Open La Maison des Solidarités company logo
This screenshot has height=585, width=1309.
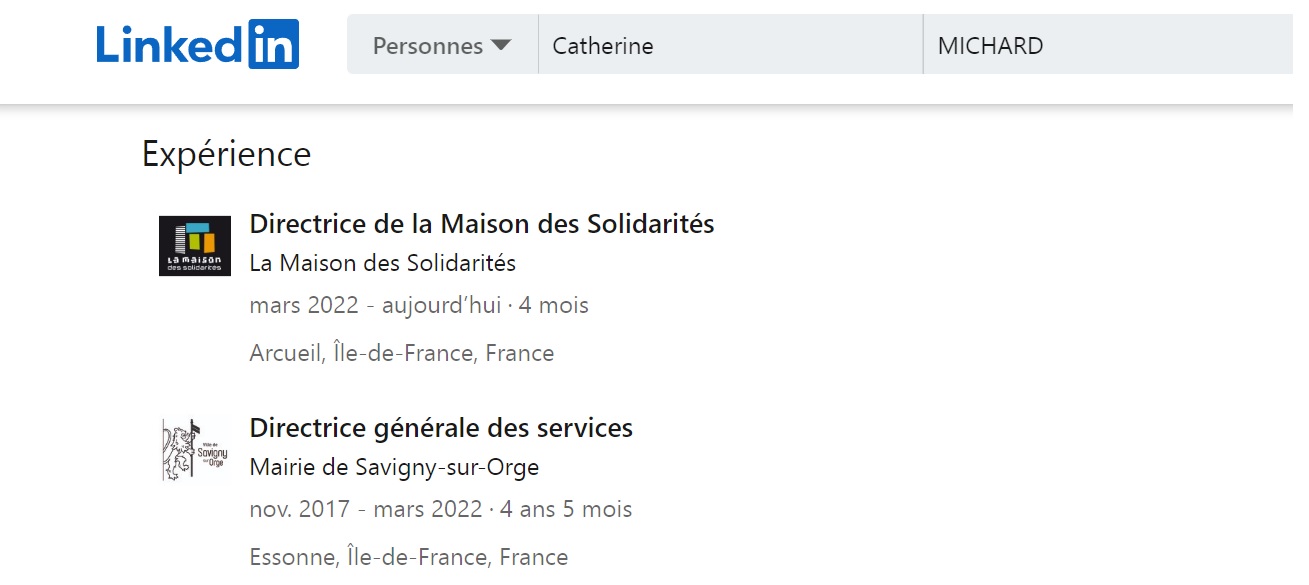pos(195,246)
